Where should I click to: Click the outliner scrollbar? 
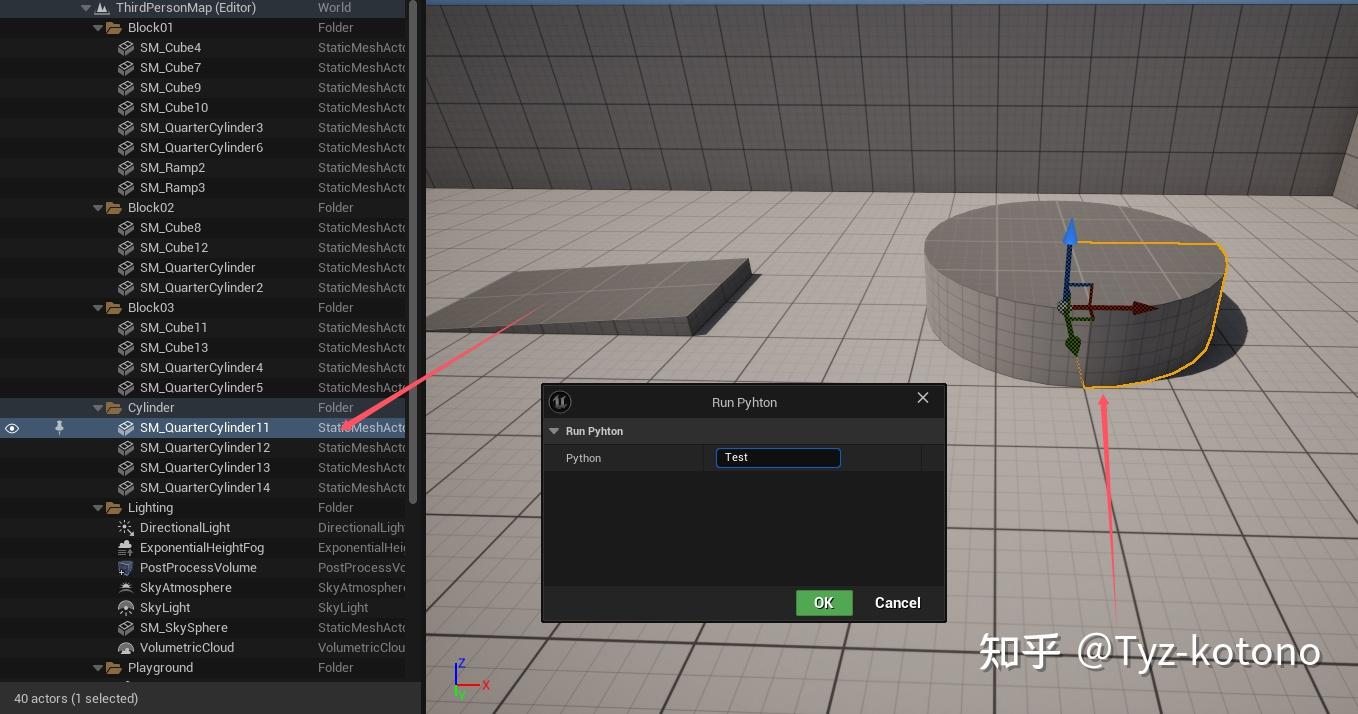coord(411,250)
